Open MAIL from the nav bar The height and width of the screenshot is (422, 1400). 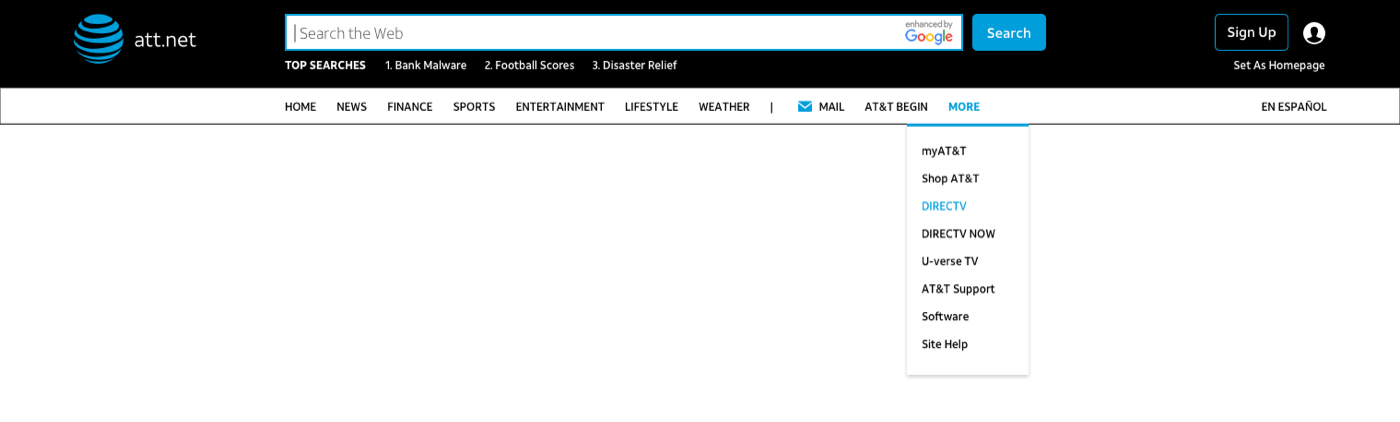pos(831,107)
